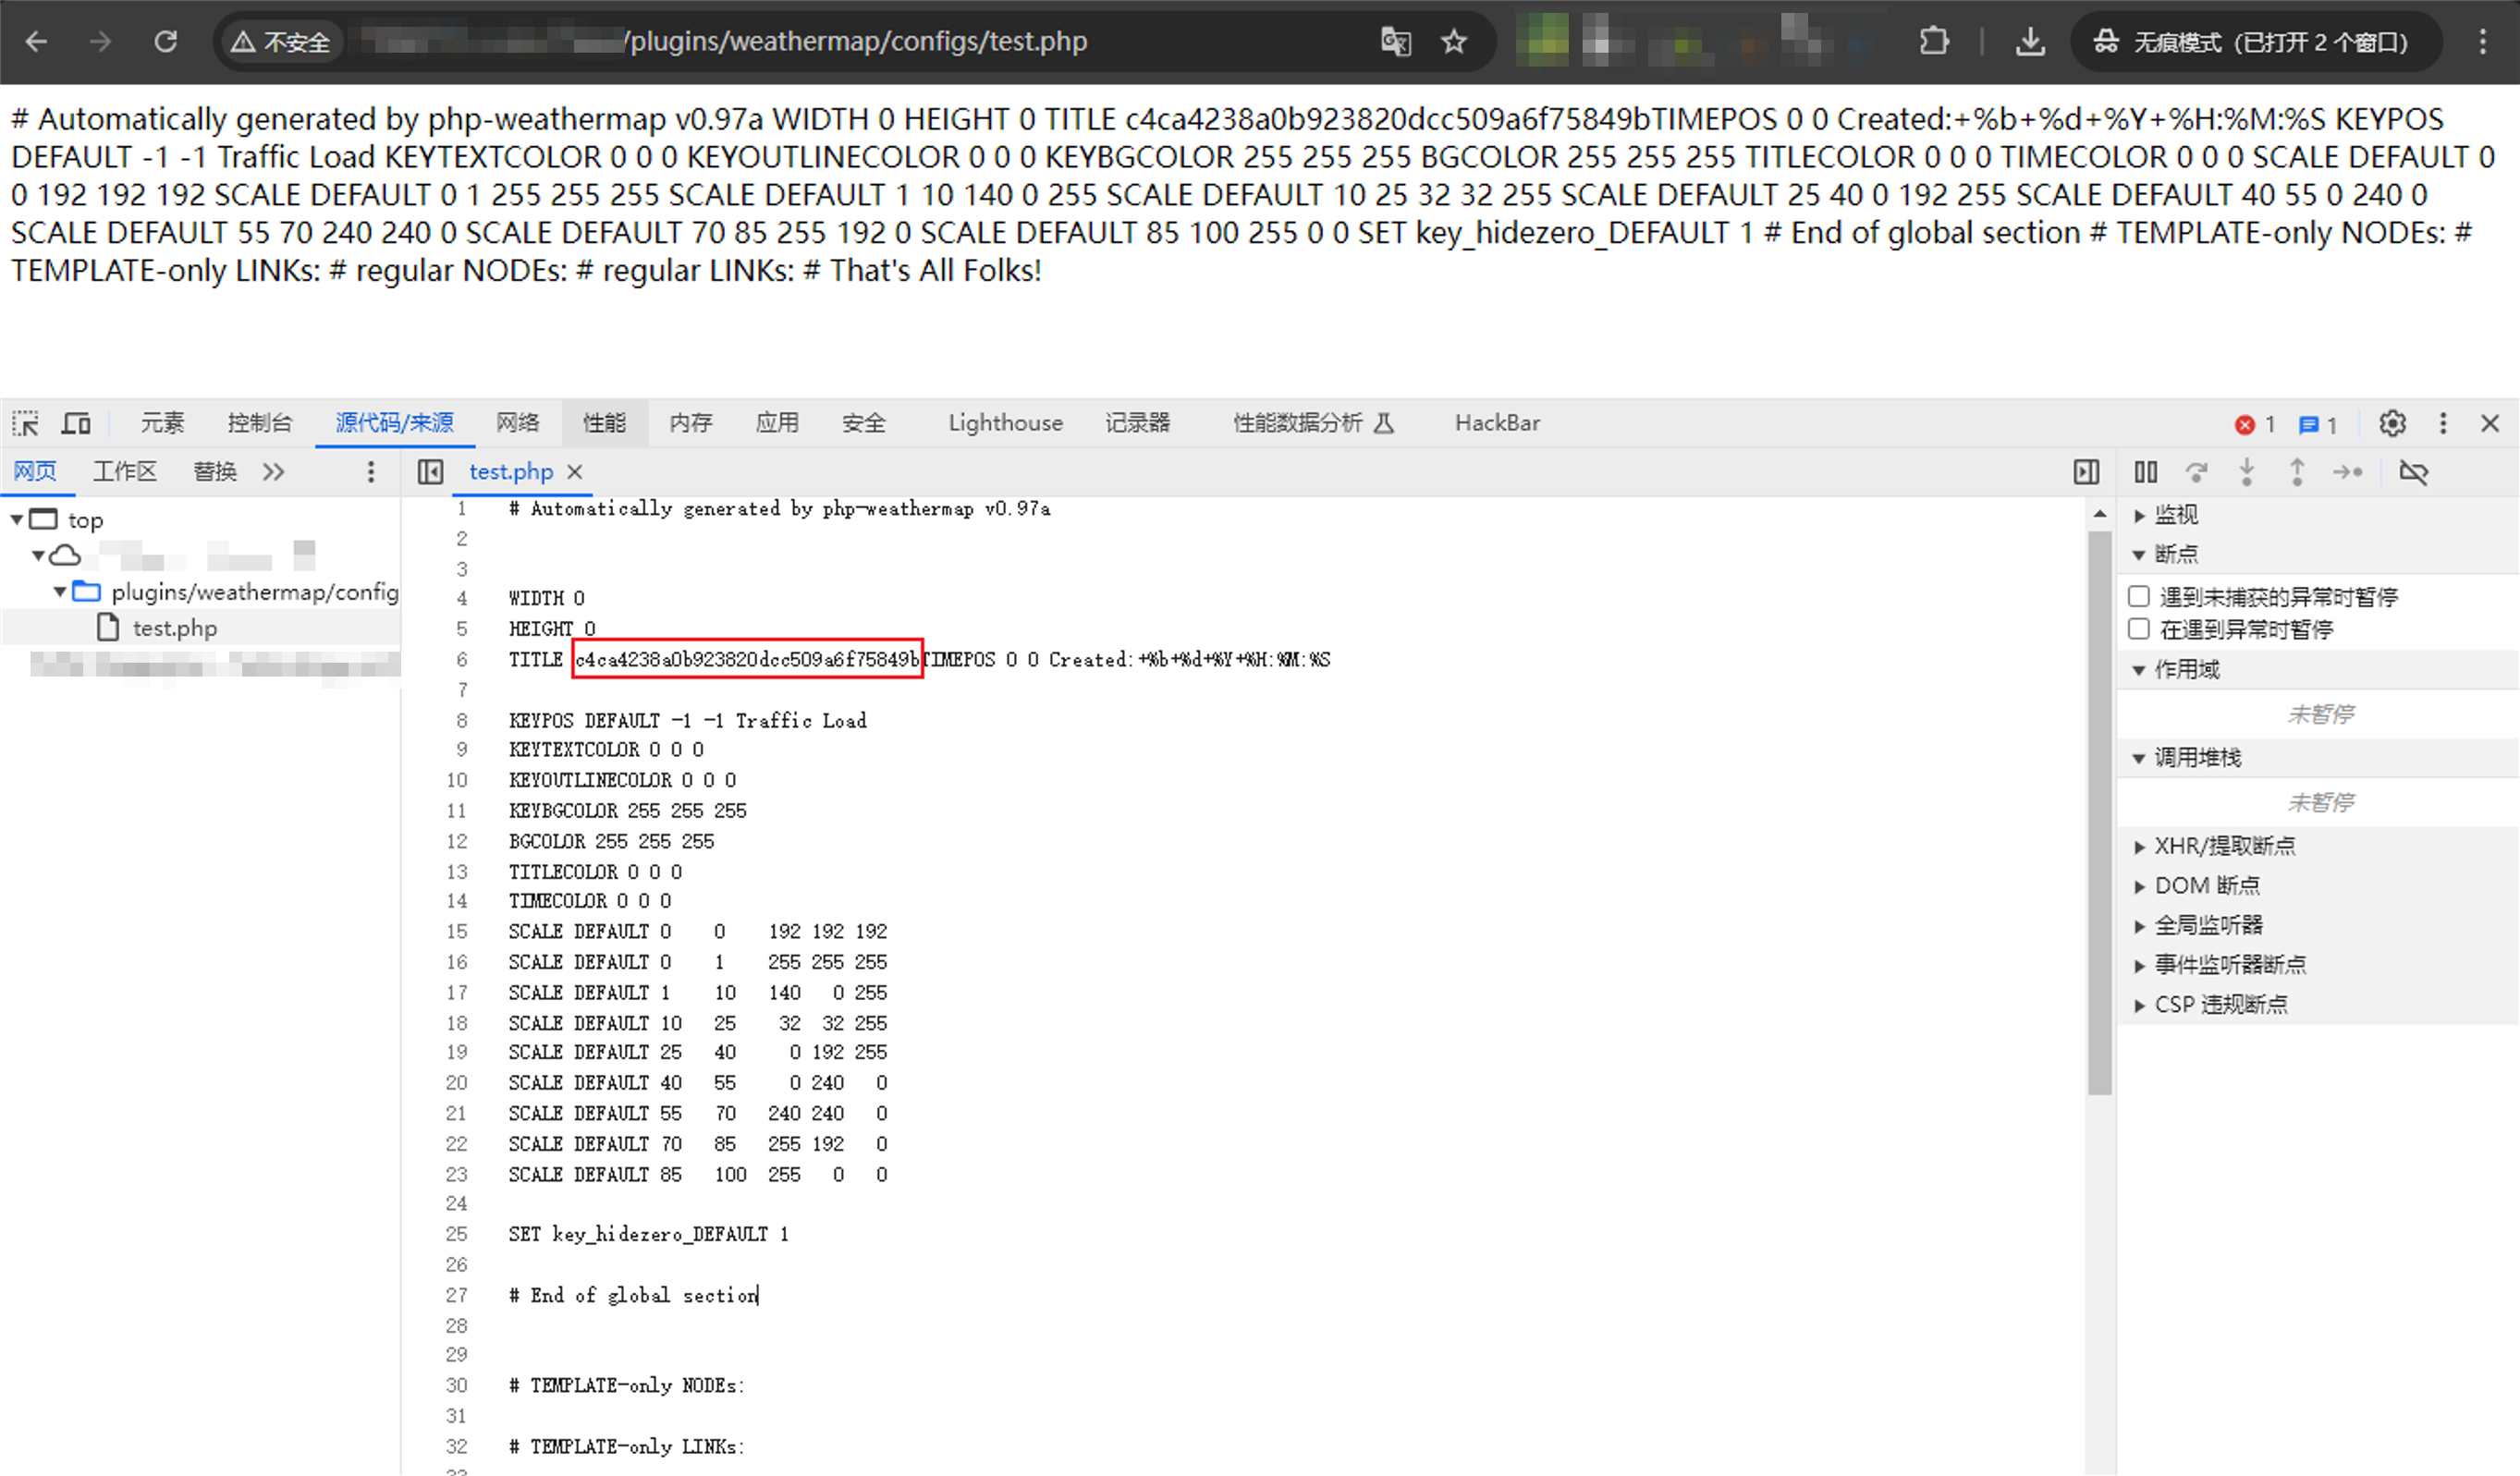
Task: Open the Lighthouse tab
Action: coord(1005,423)
